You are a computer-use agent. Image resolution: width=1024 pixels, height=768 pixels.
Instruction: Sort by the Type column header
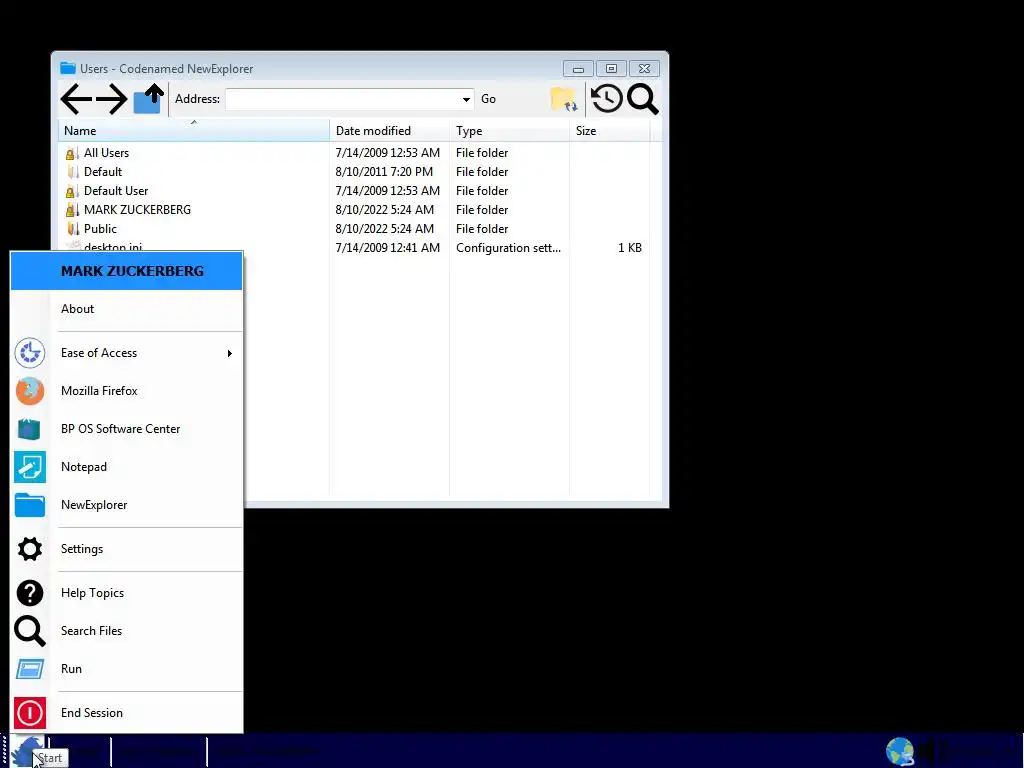(x=509, y=131)
